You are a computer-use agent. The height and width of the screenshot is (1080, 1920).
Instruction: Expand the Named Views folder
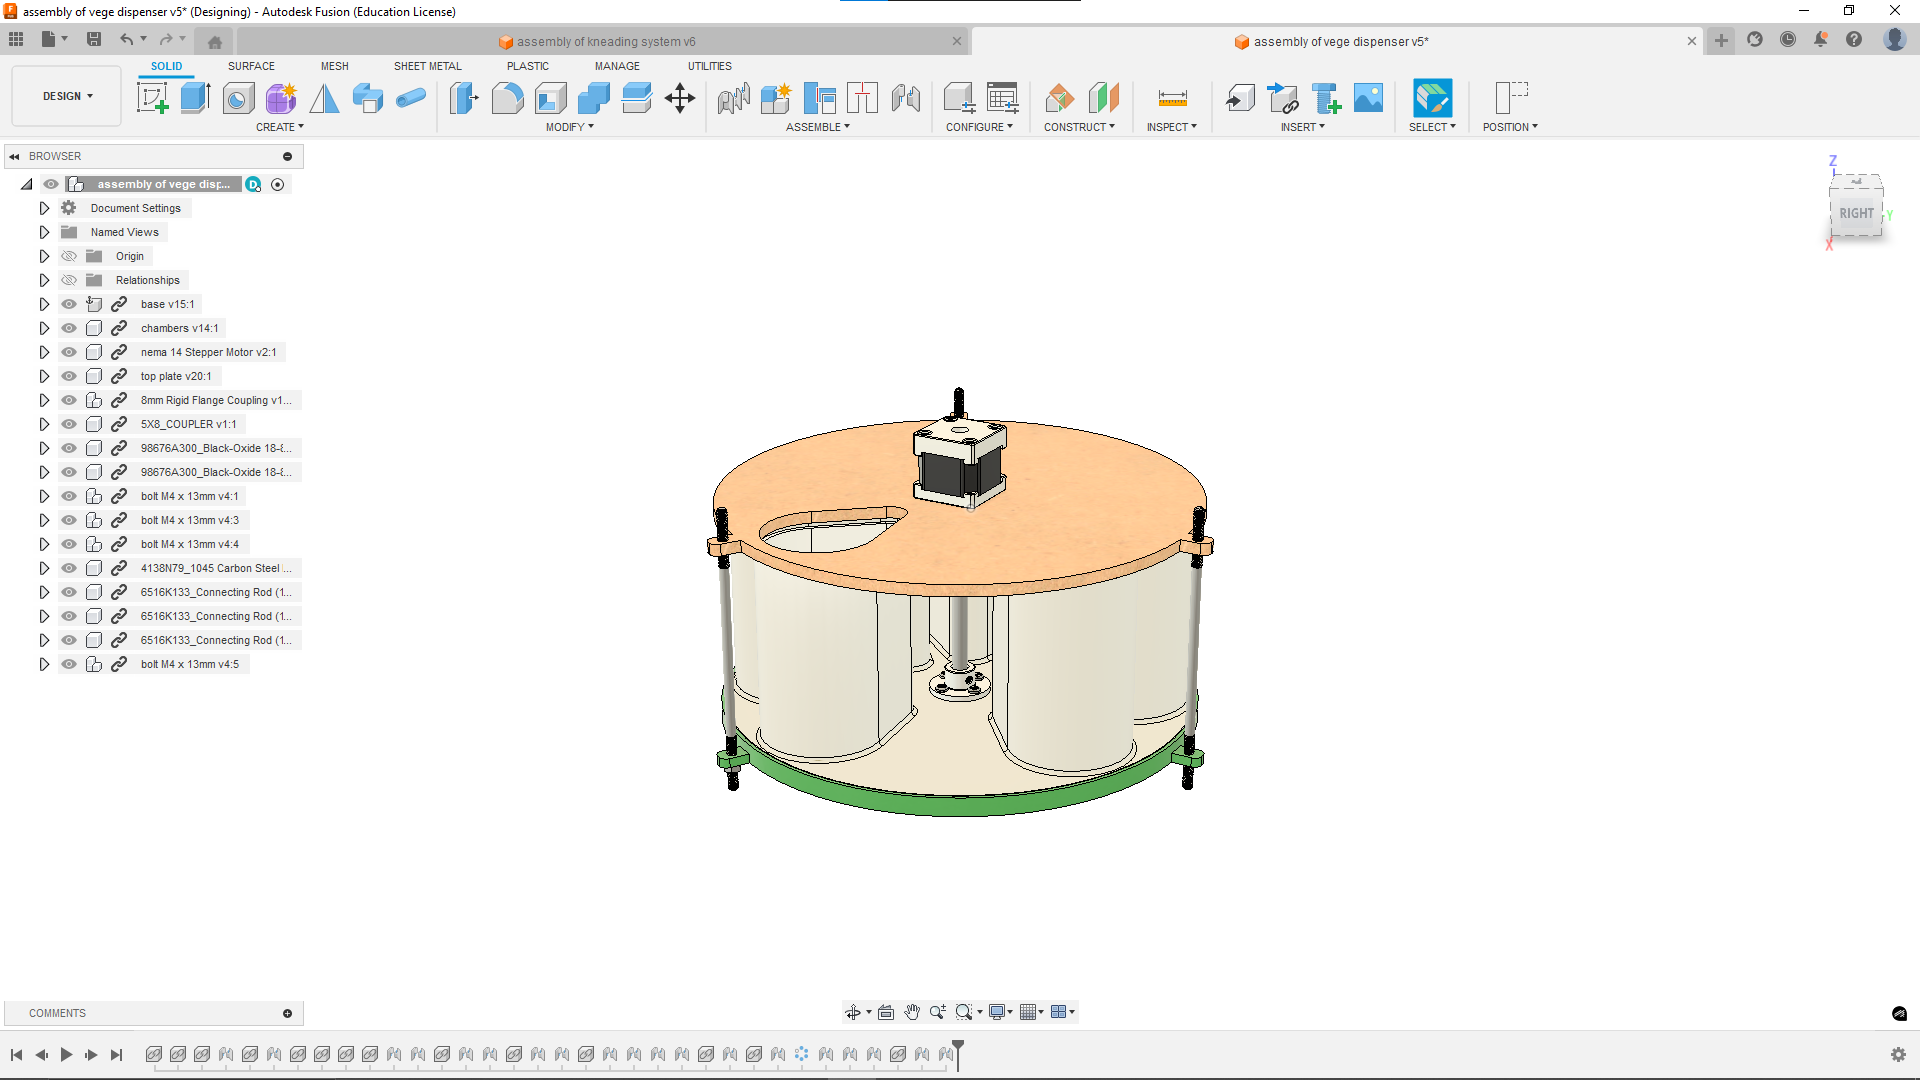pyautogui.click(x=44, y=232)
